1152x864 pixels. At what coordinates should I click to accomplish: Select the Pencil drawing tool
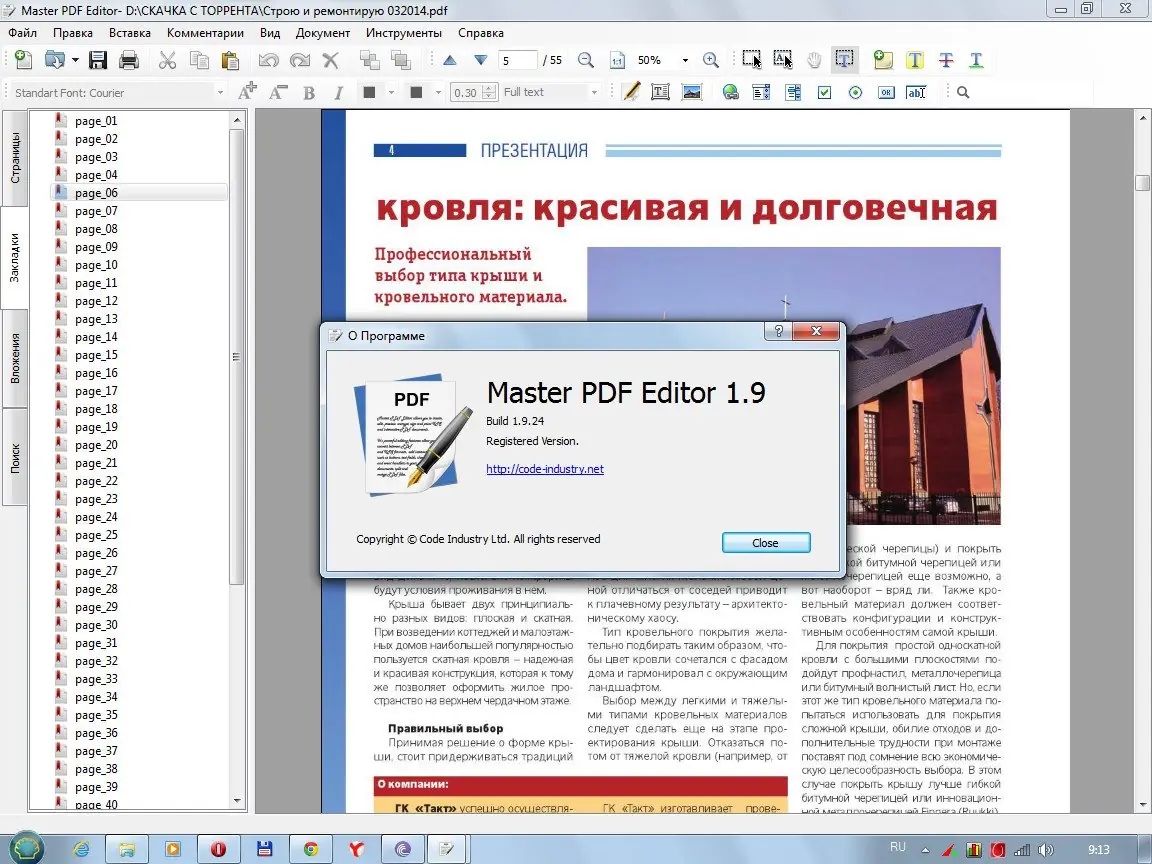pyautogui.click(x=630, y=92)
